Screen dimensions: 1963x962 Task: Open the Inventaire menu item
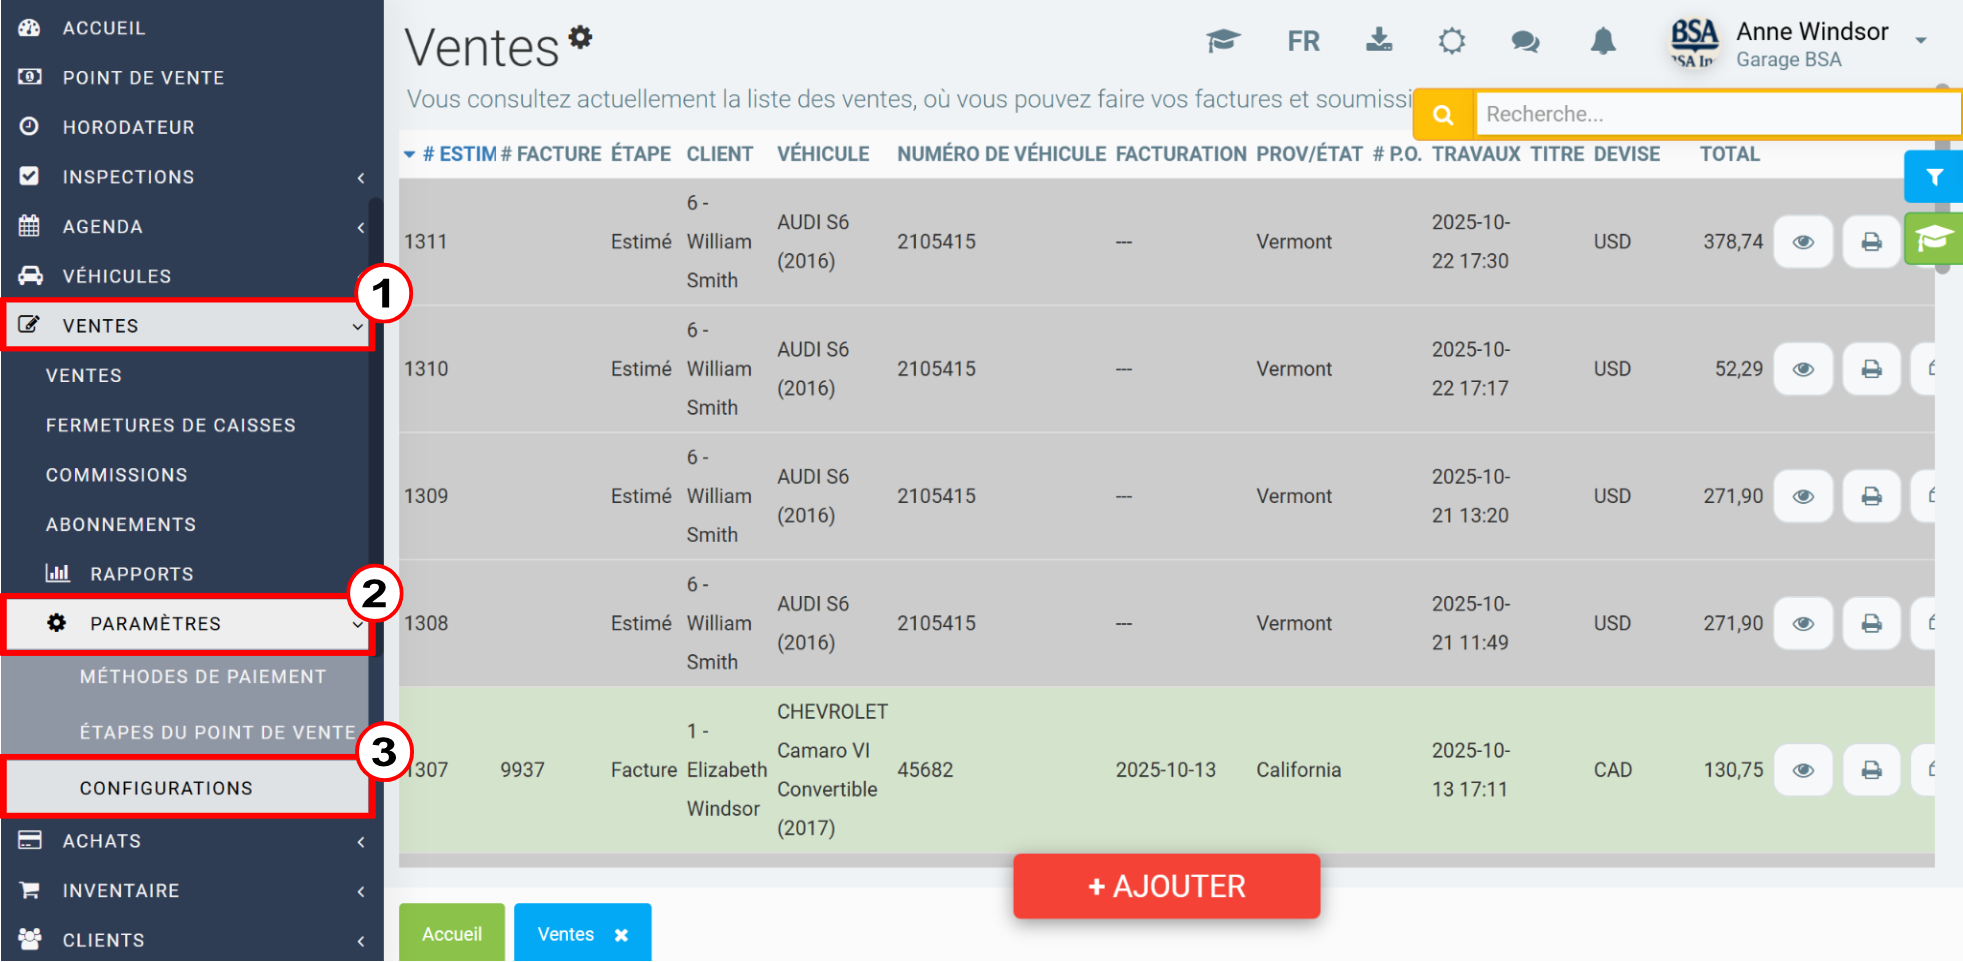click(121, 891)
